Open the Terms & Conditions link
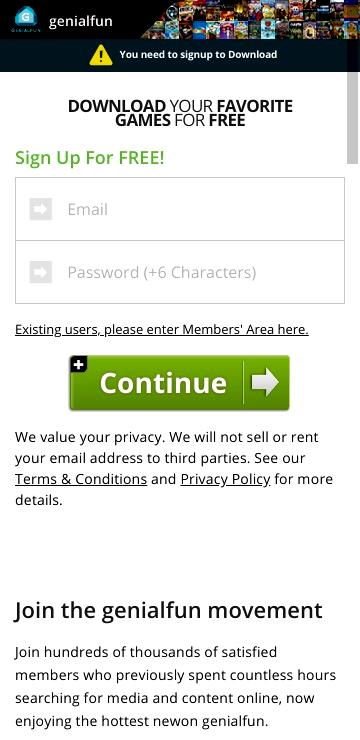 coord(81,479)
